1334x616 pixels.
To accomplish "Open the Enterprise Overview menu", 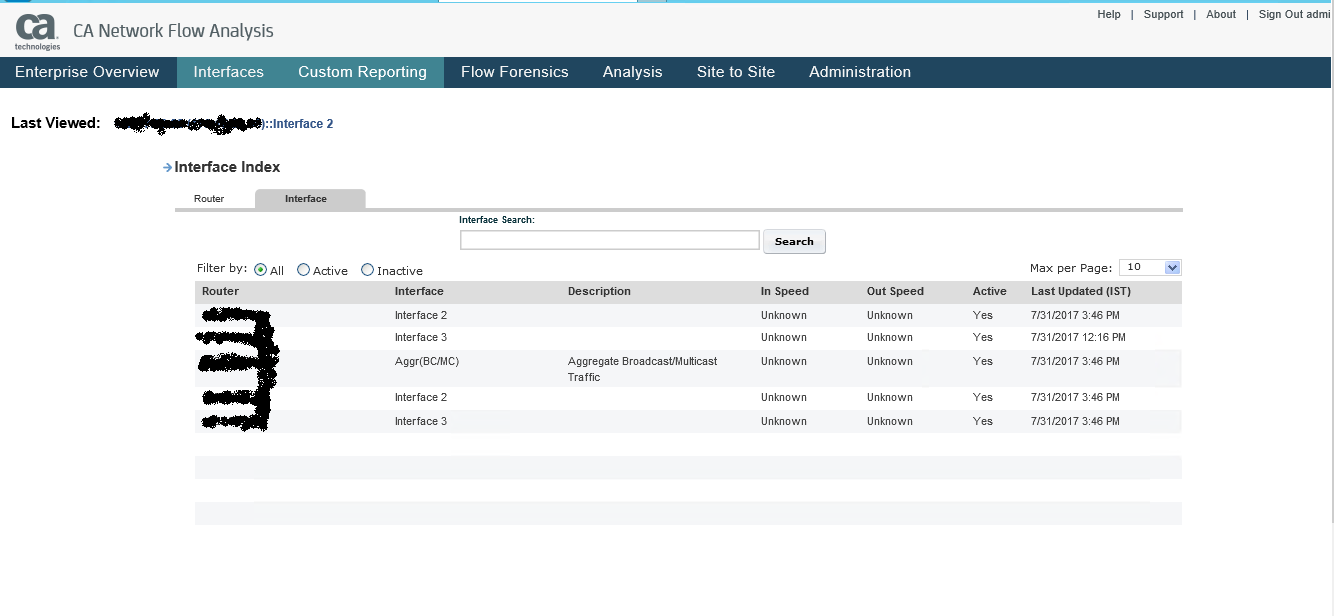I will click(x=87, y=72).
